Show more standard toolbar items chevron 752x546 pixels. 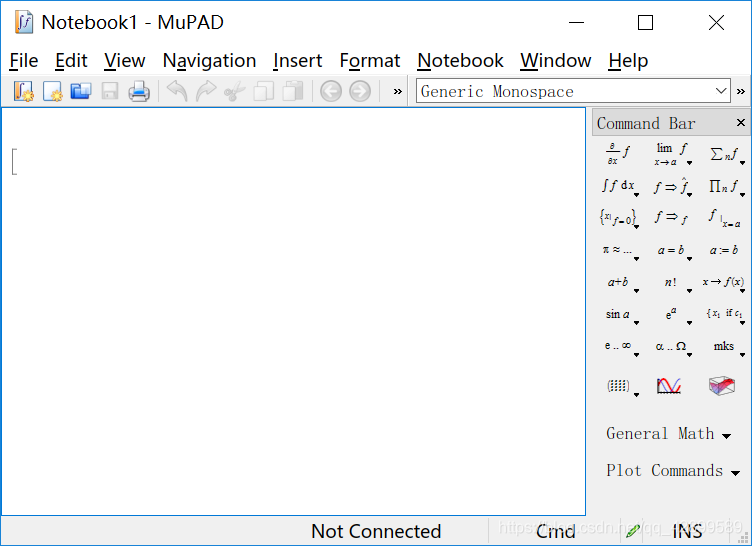click(398, 91)
